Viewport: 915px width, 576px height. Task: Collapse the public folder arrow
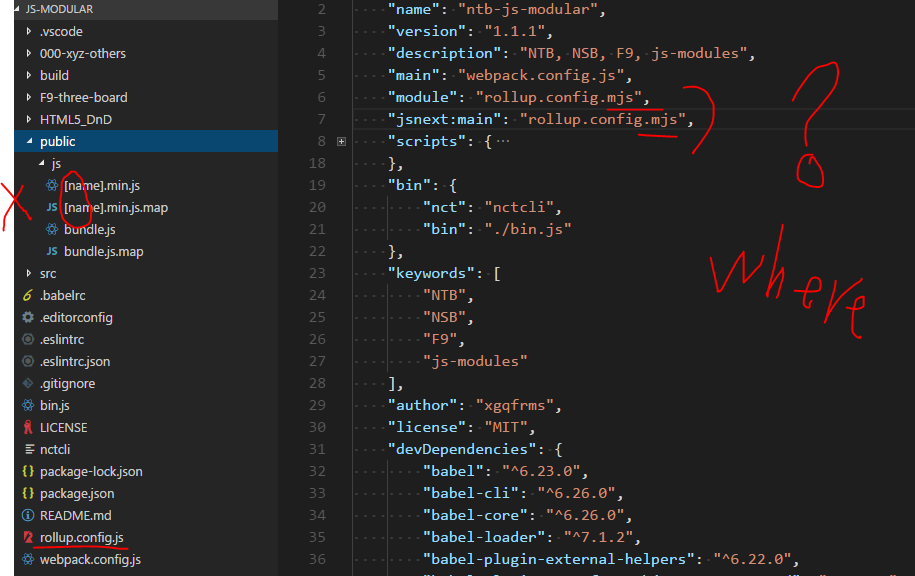point(29,141)
